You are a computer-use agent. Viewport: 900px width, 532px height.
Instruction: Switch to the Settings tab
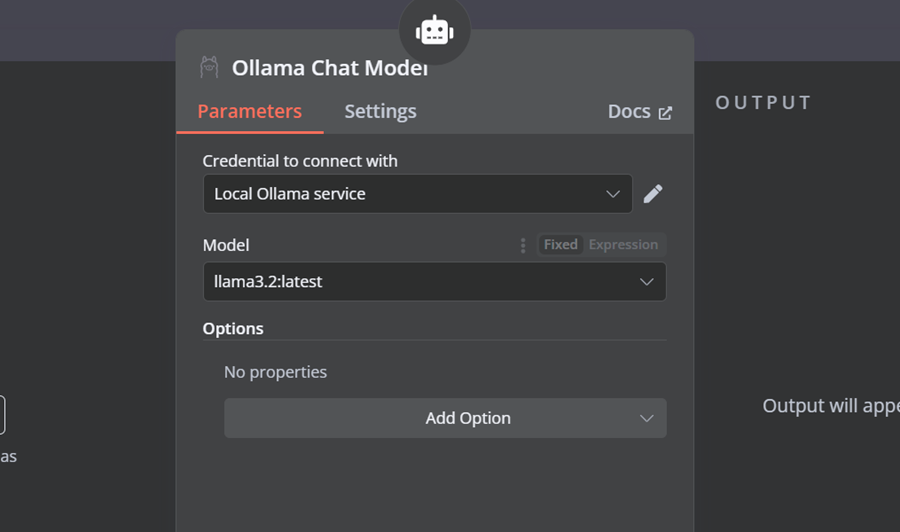[381, 111]
